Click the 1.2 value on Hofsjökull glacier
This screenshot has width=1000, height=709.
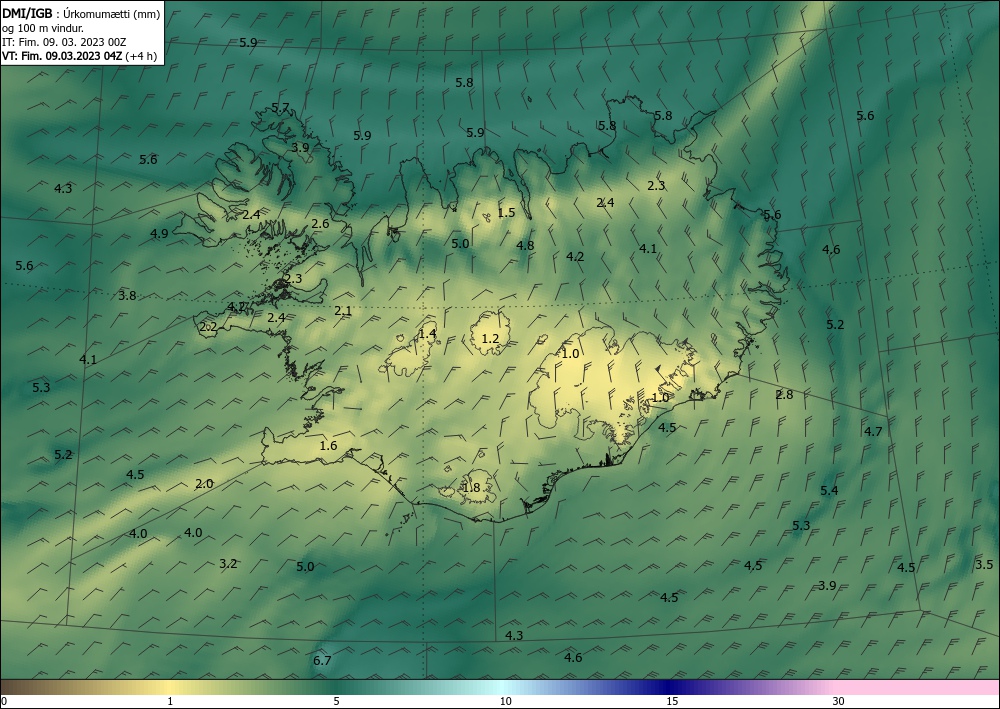(490, 339)
